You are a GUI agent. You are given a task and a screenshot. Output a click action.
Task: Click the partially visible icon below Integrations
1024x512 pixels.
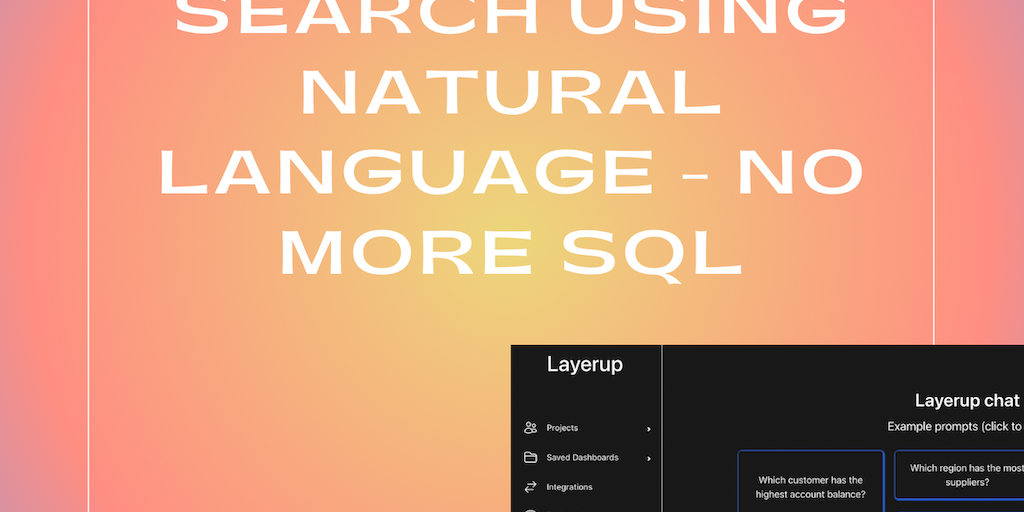530,510
